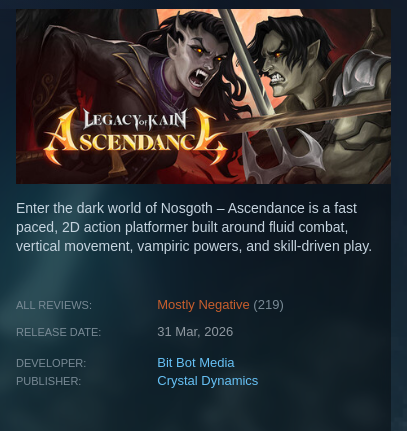Click the (219) review count

(268, 305)
